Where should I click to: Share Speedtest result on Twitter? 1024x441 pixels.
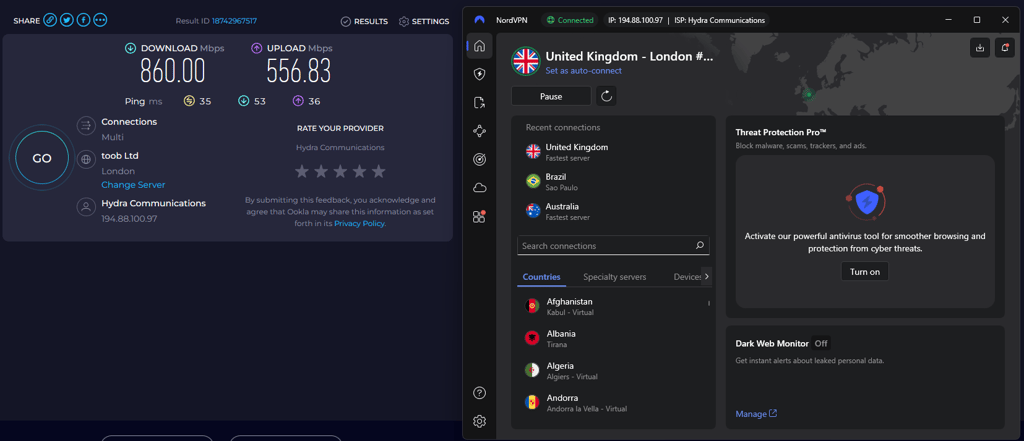[x=67, y=20]
